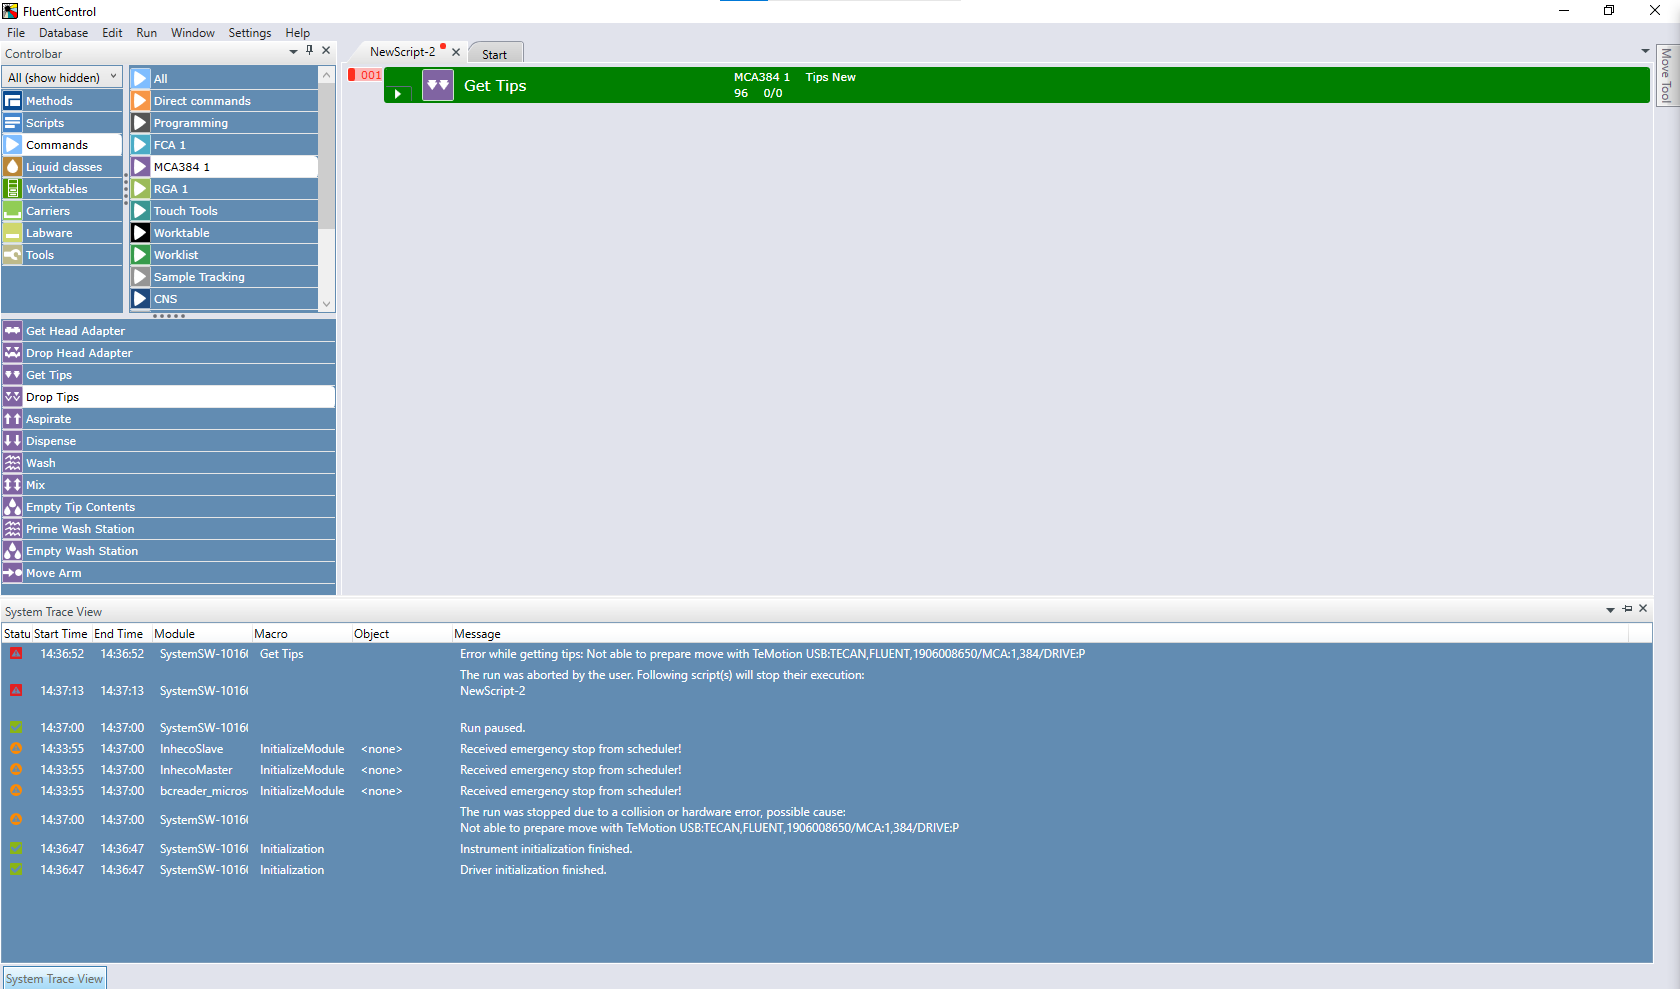Click the System Trace View bottom tab

pyautogui.click(x=54, y=979)
